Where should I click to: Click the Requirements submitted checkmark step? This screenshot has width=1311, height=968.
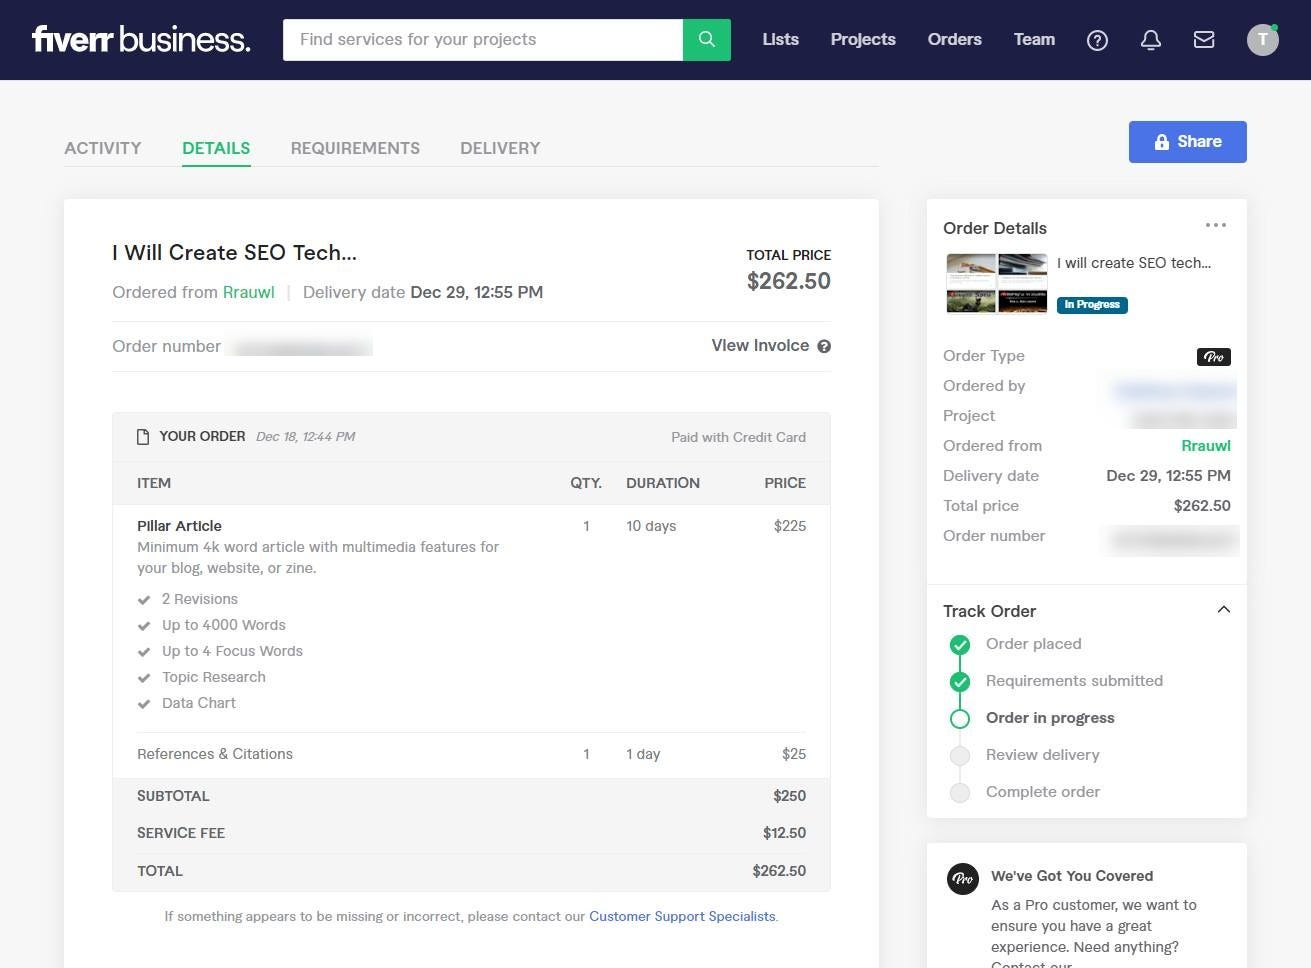click(960, 681)
